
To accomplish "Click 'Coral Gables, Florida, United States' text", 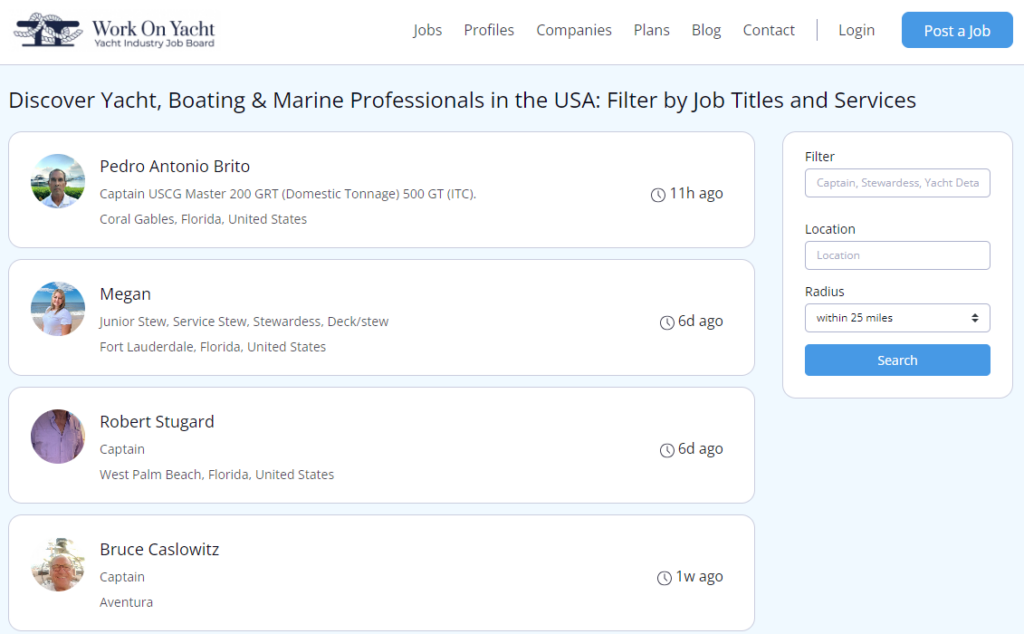I will pyautogui.click(x=203, y=219).
